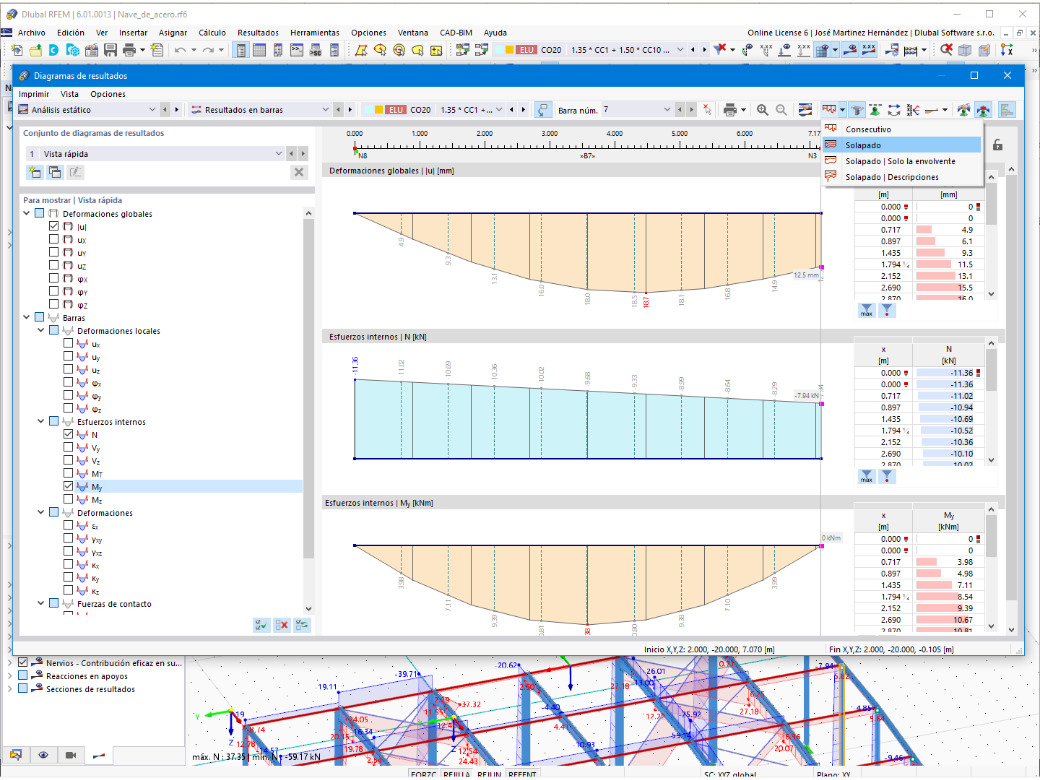
Task: Open the Resultados en barras dropdown
Action: [x=260, y=110]
